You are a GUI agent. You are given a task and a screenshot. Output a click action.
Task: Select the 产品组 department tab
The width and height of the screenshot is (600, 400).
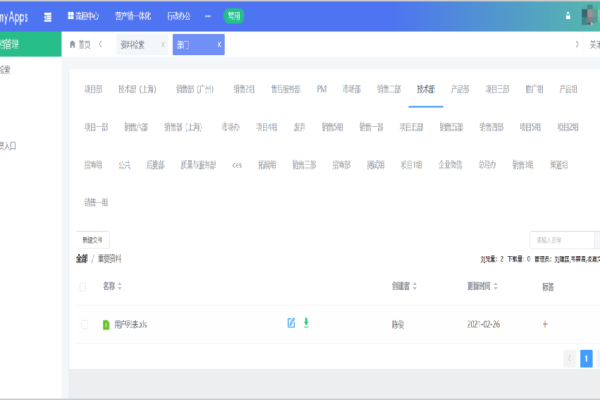point(568,89)
